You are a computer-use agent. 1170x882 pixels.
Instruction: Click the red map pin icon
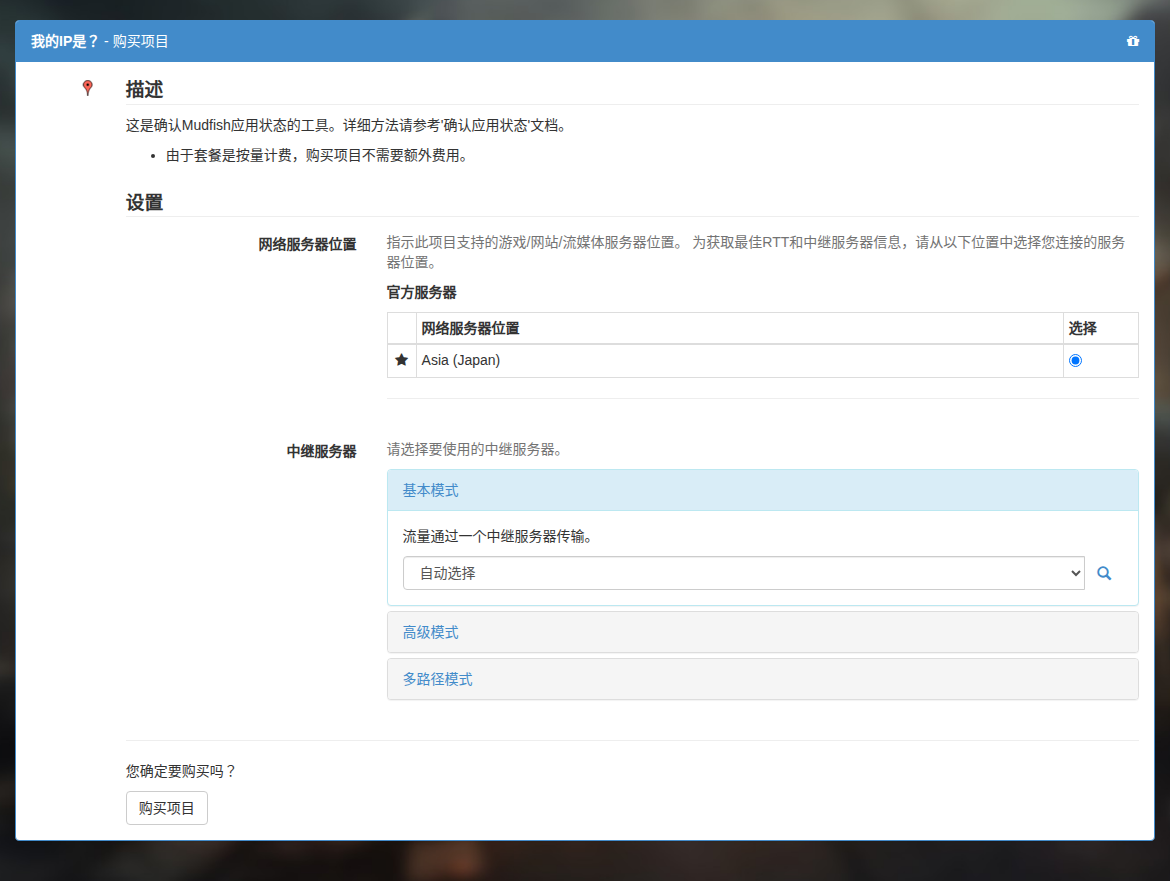(87, 88)
